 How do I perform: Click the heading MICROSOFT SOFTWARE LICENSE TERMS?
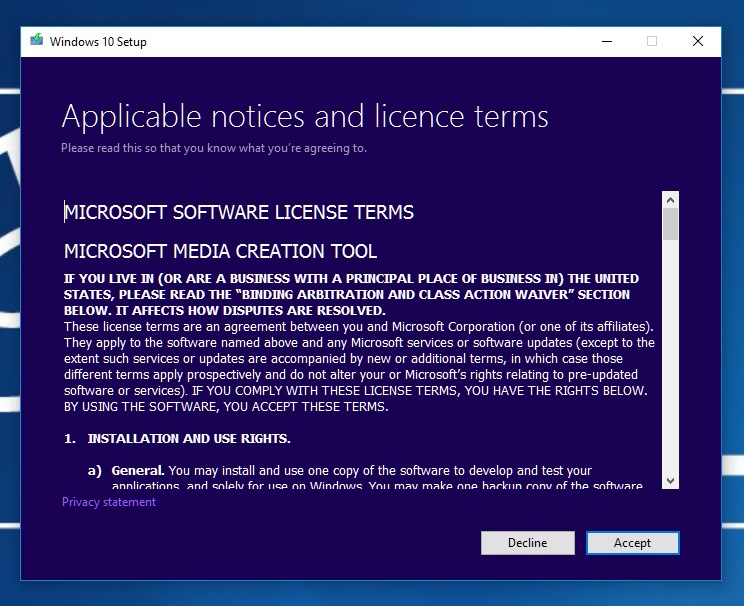click(x=239, y=212)
